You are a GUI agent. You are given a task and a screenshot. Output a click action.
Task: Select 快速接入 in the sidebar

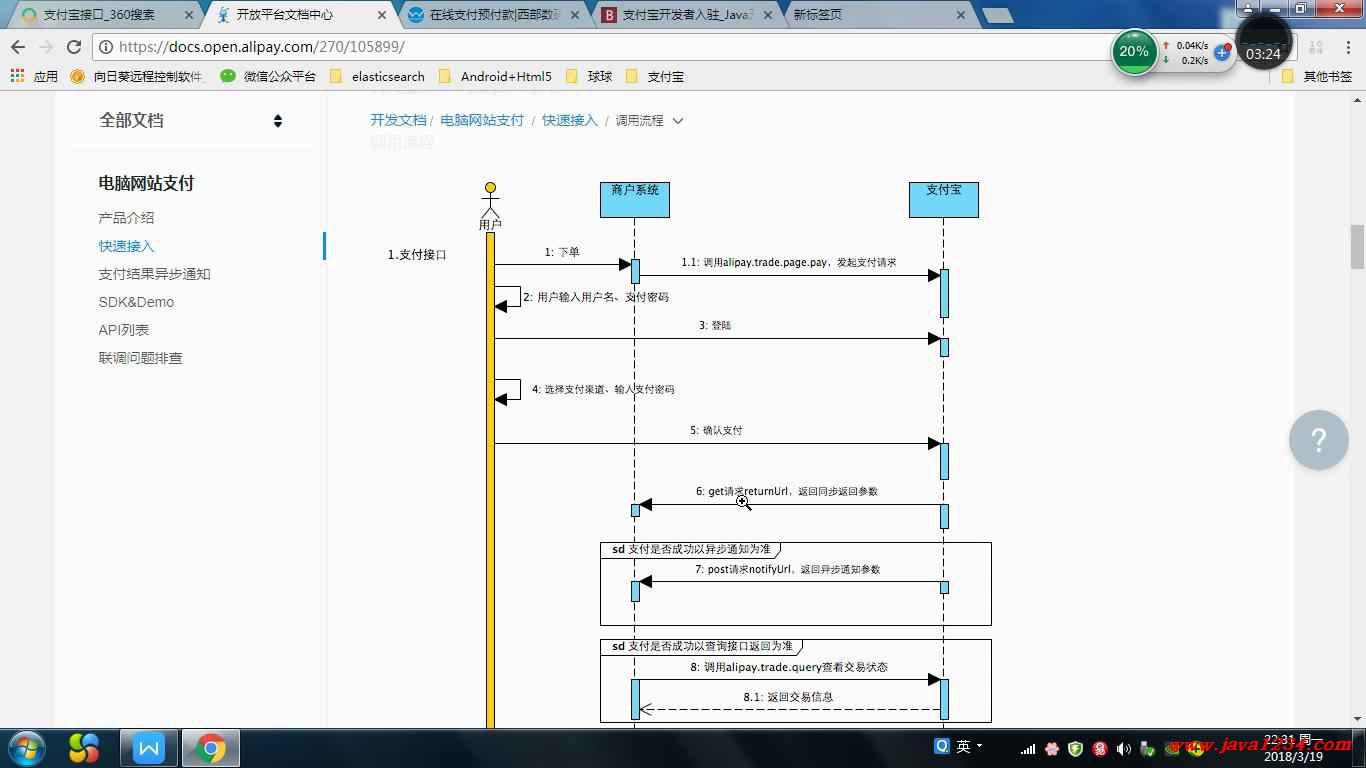[x=126, y=246]
